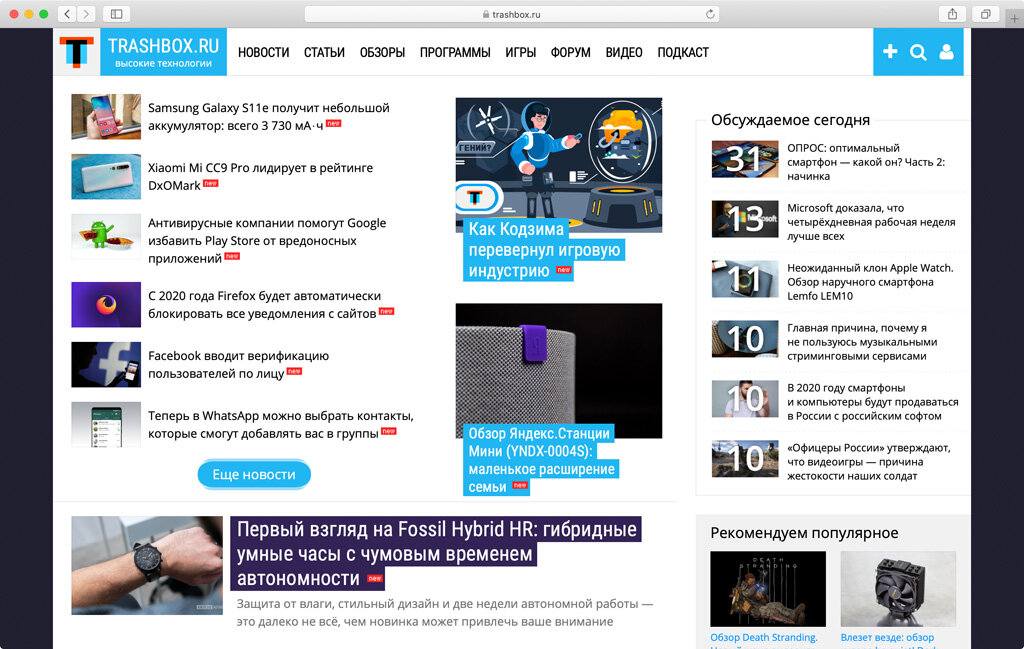Open Safari share icon
The height and width of the screenshot is (649, 1024).
952,14
